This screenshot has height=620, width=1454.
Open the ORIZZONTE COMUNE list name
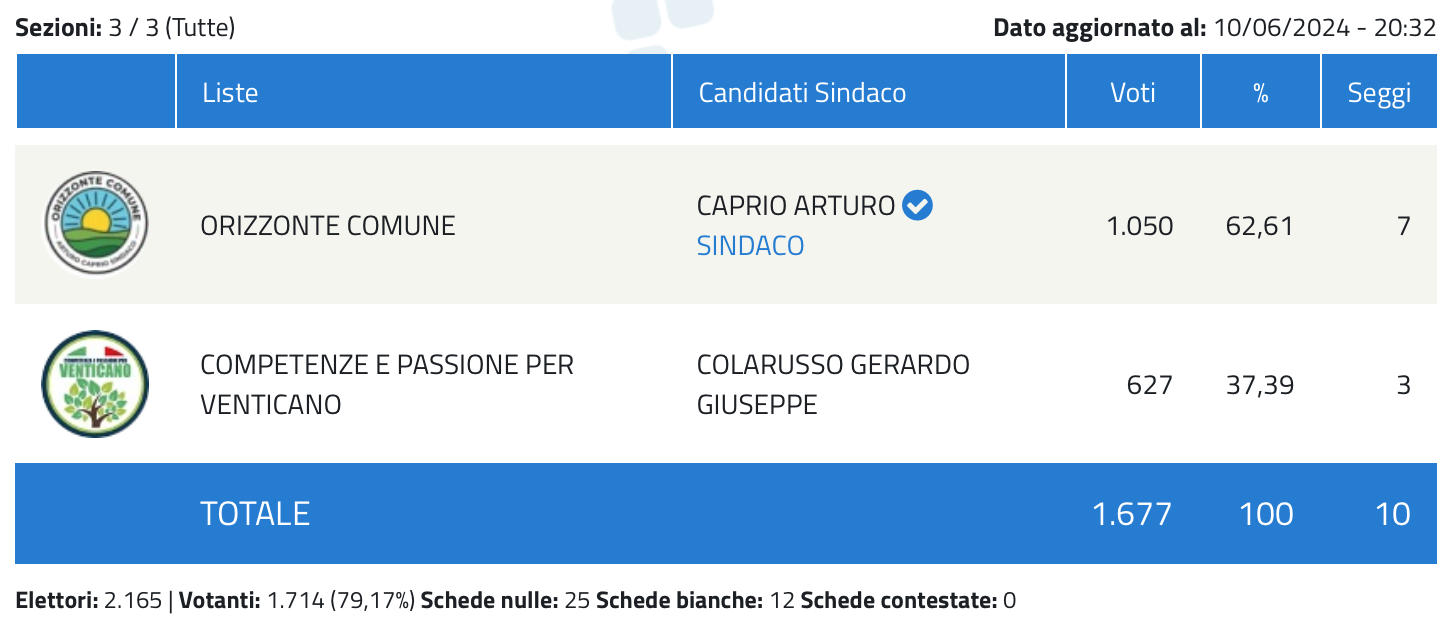(x=328, y=226)
